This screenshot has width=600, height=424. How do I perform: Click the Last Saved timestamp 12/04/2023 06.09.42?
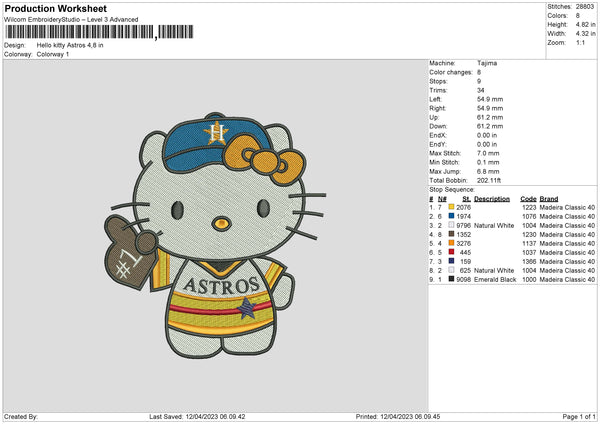pyautogui.click(x=215, y=417)
